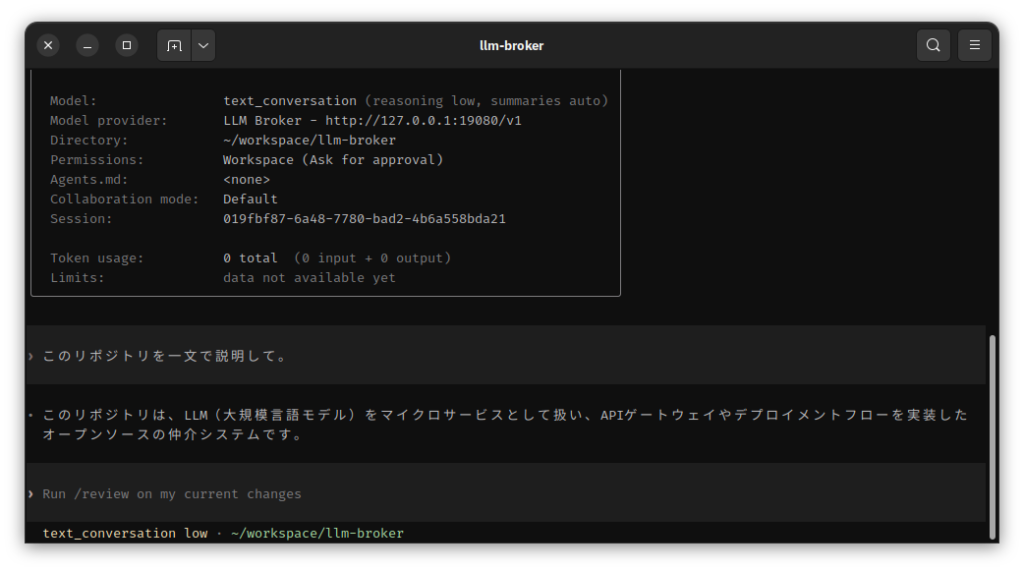Screen dimensions: 1024x571
Task: Click the model value text_conversation
Action: 290,101
